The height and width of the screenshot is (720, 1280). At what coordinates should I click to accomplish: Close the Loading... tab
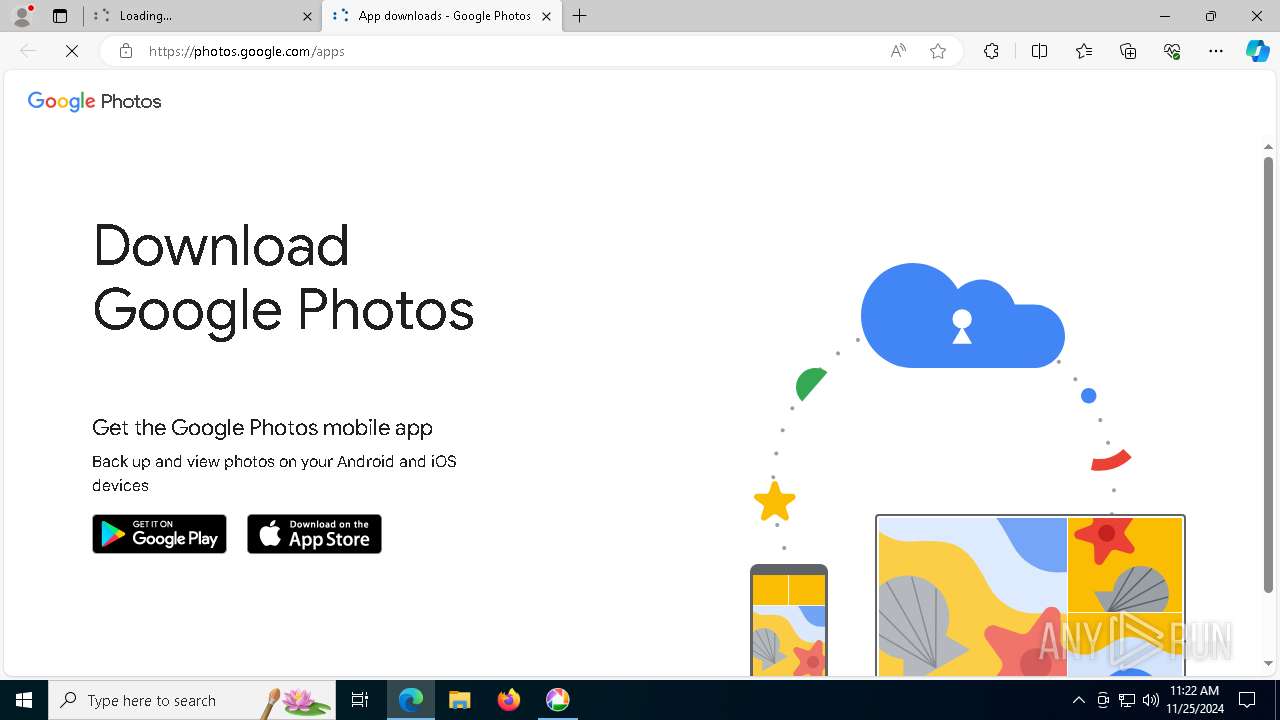307,16
